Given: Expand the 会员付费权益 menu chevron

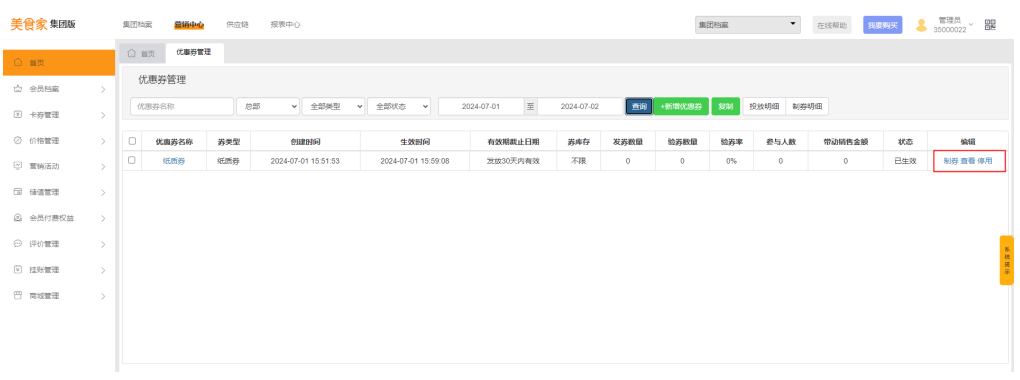Looking at the screenshot, I should point(103,219).
